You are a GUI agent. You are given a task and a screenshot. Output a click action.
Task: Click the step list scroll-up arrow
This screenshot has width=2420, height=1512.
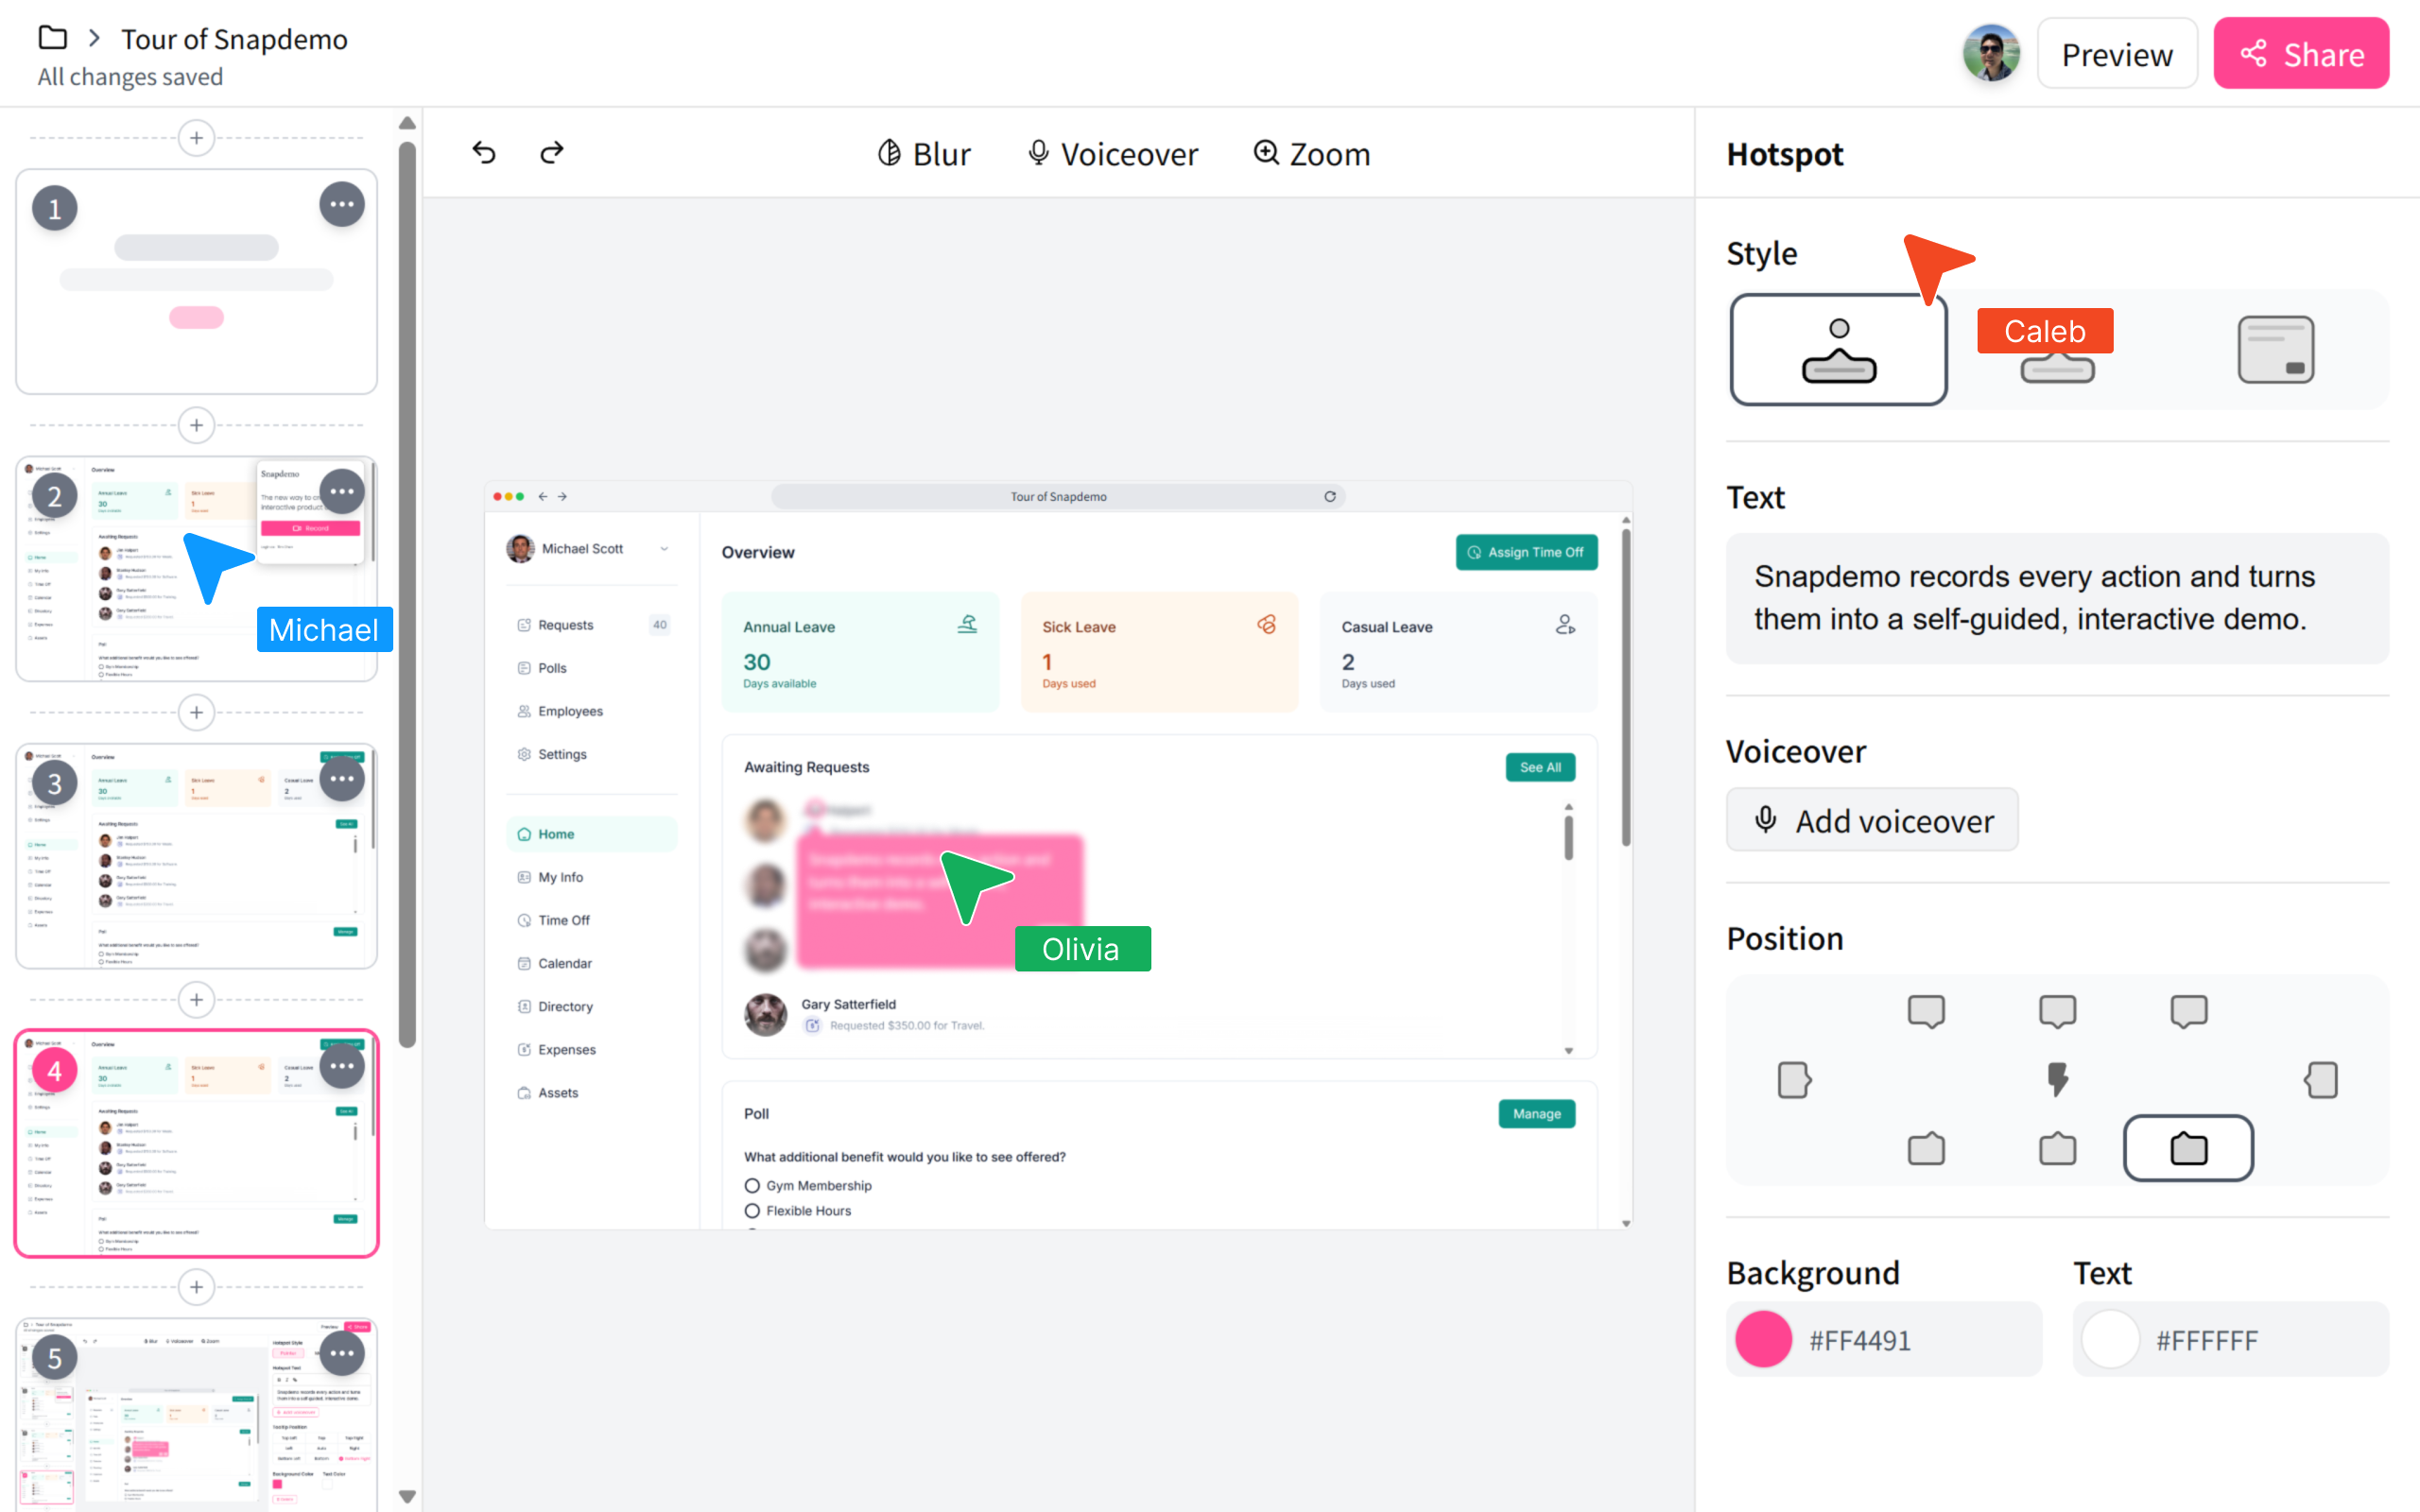click(x=406, y=124)
